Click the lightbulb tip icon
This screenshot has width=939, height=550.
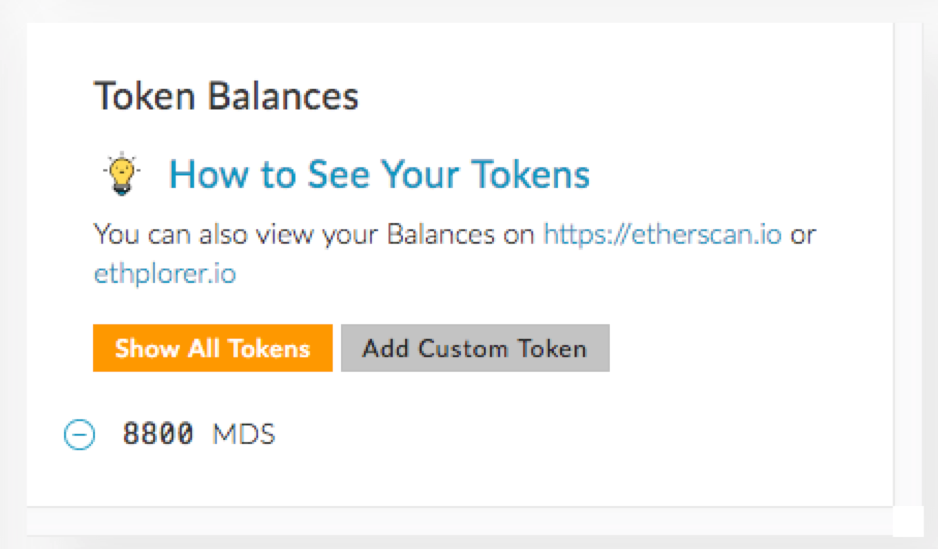coord(121,174)
